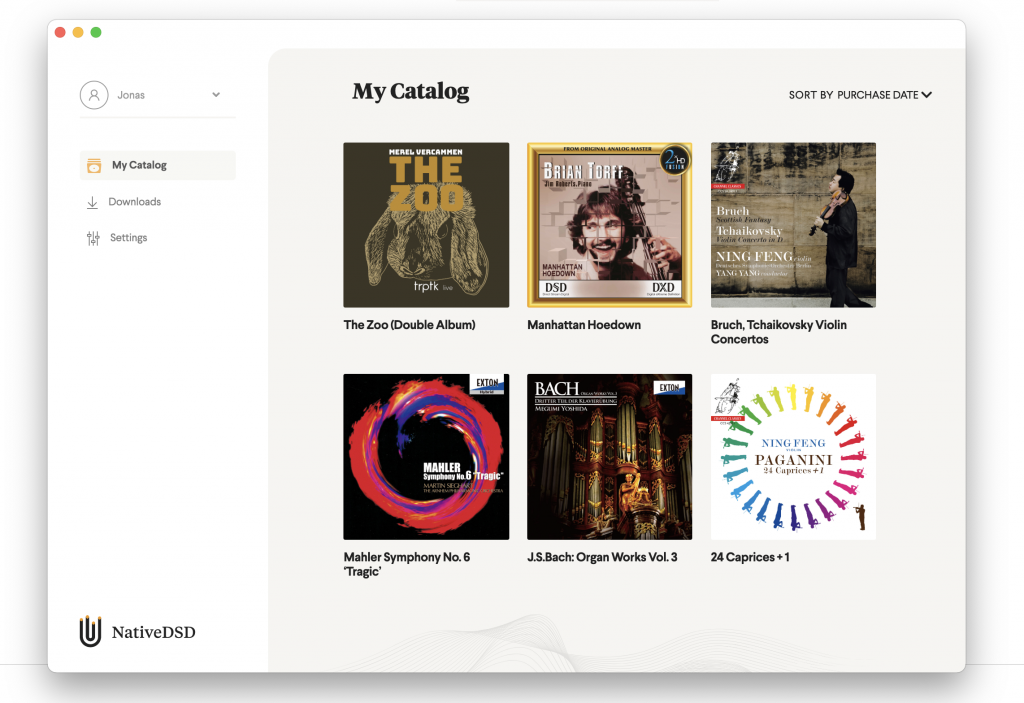Viewport: 1024px width, 703px height.
Task: Click the Jonas user avatar icon
Action: click(x=94, y=95)
